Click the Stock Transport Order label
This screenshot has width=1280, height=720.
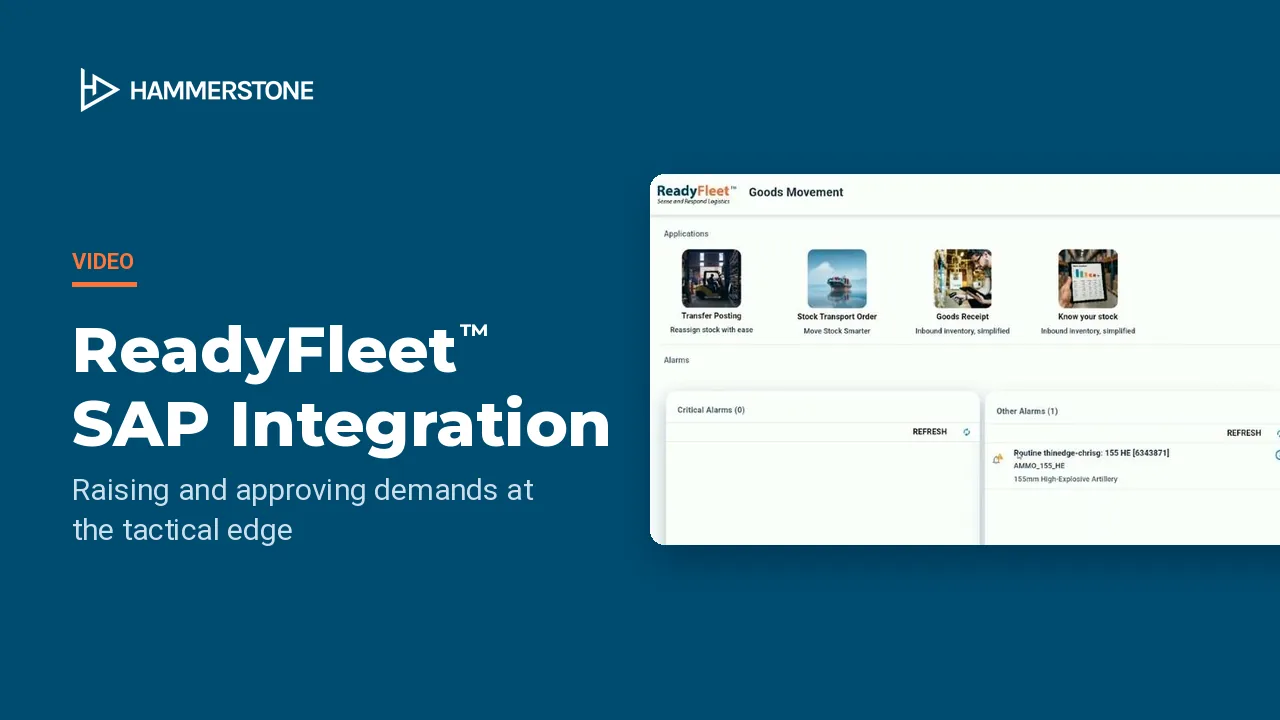point(837,317)
